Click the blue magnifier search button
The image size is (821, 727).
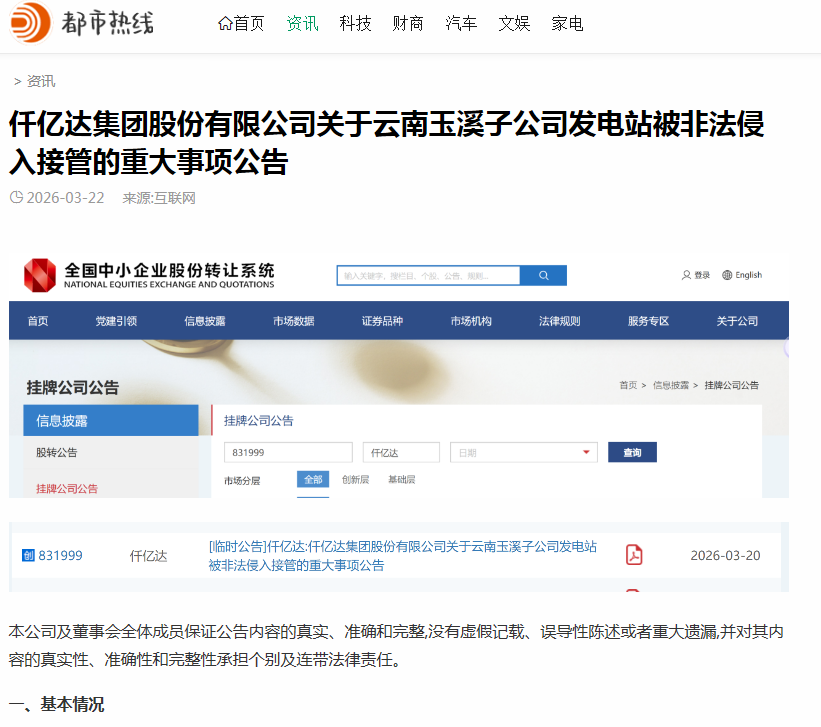click(543, 276)
